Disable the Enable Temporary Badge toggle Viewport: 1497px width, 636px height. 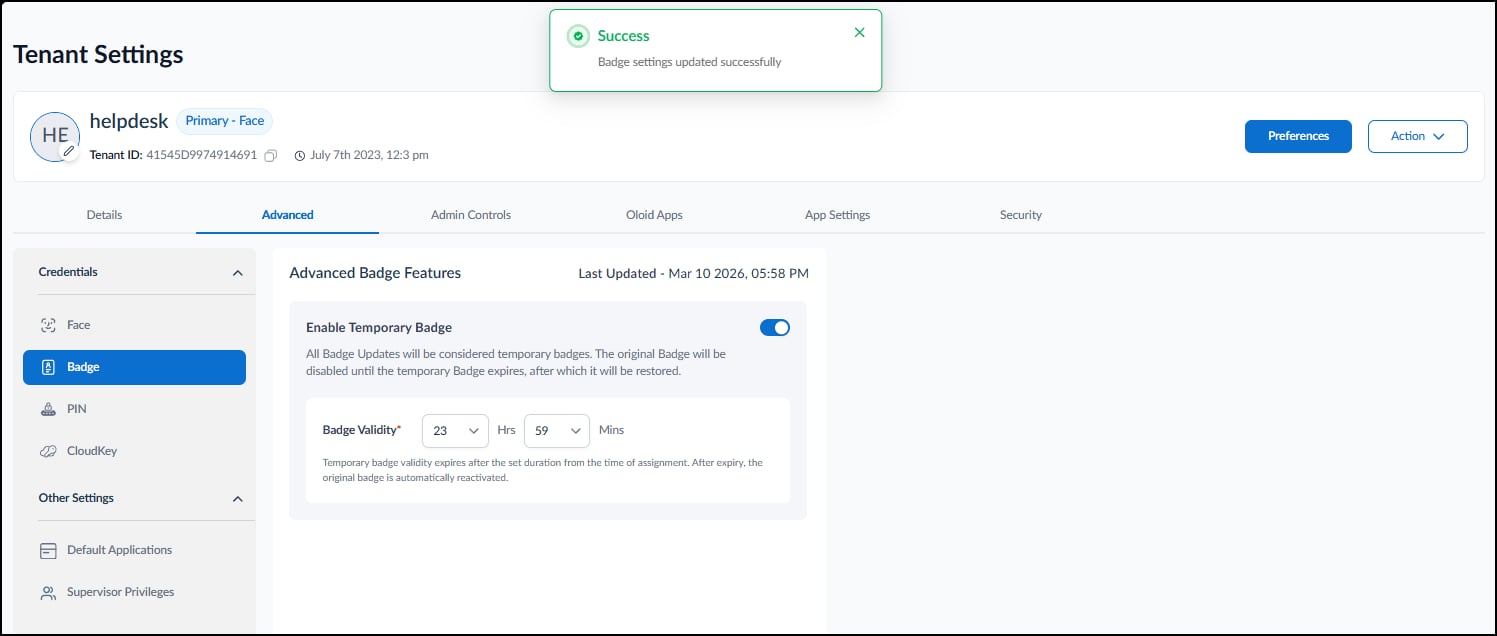pos(775,327)
